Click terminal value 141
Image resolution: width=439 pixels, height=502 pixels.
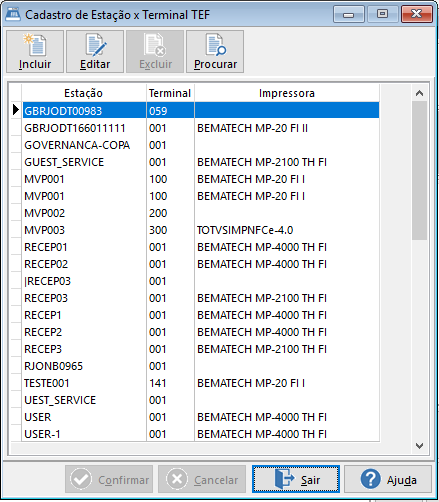tap(170, 383)
